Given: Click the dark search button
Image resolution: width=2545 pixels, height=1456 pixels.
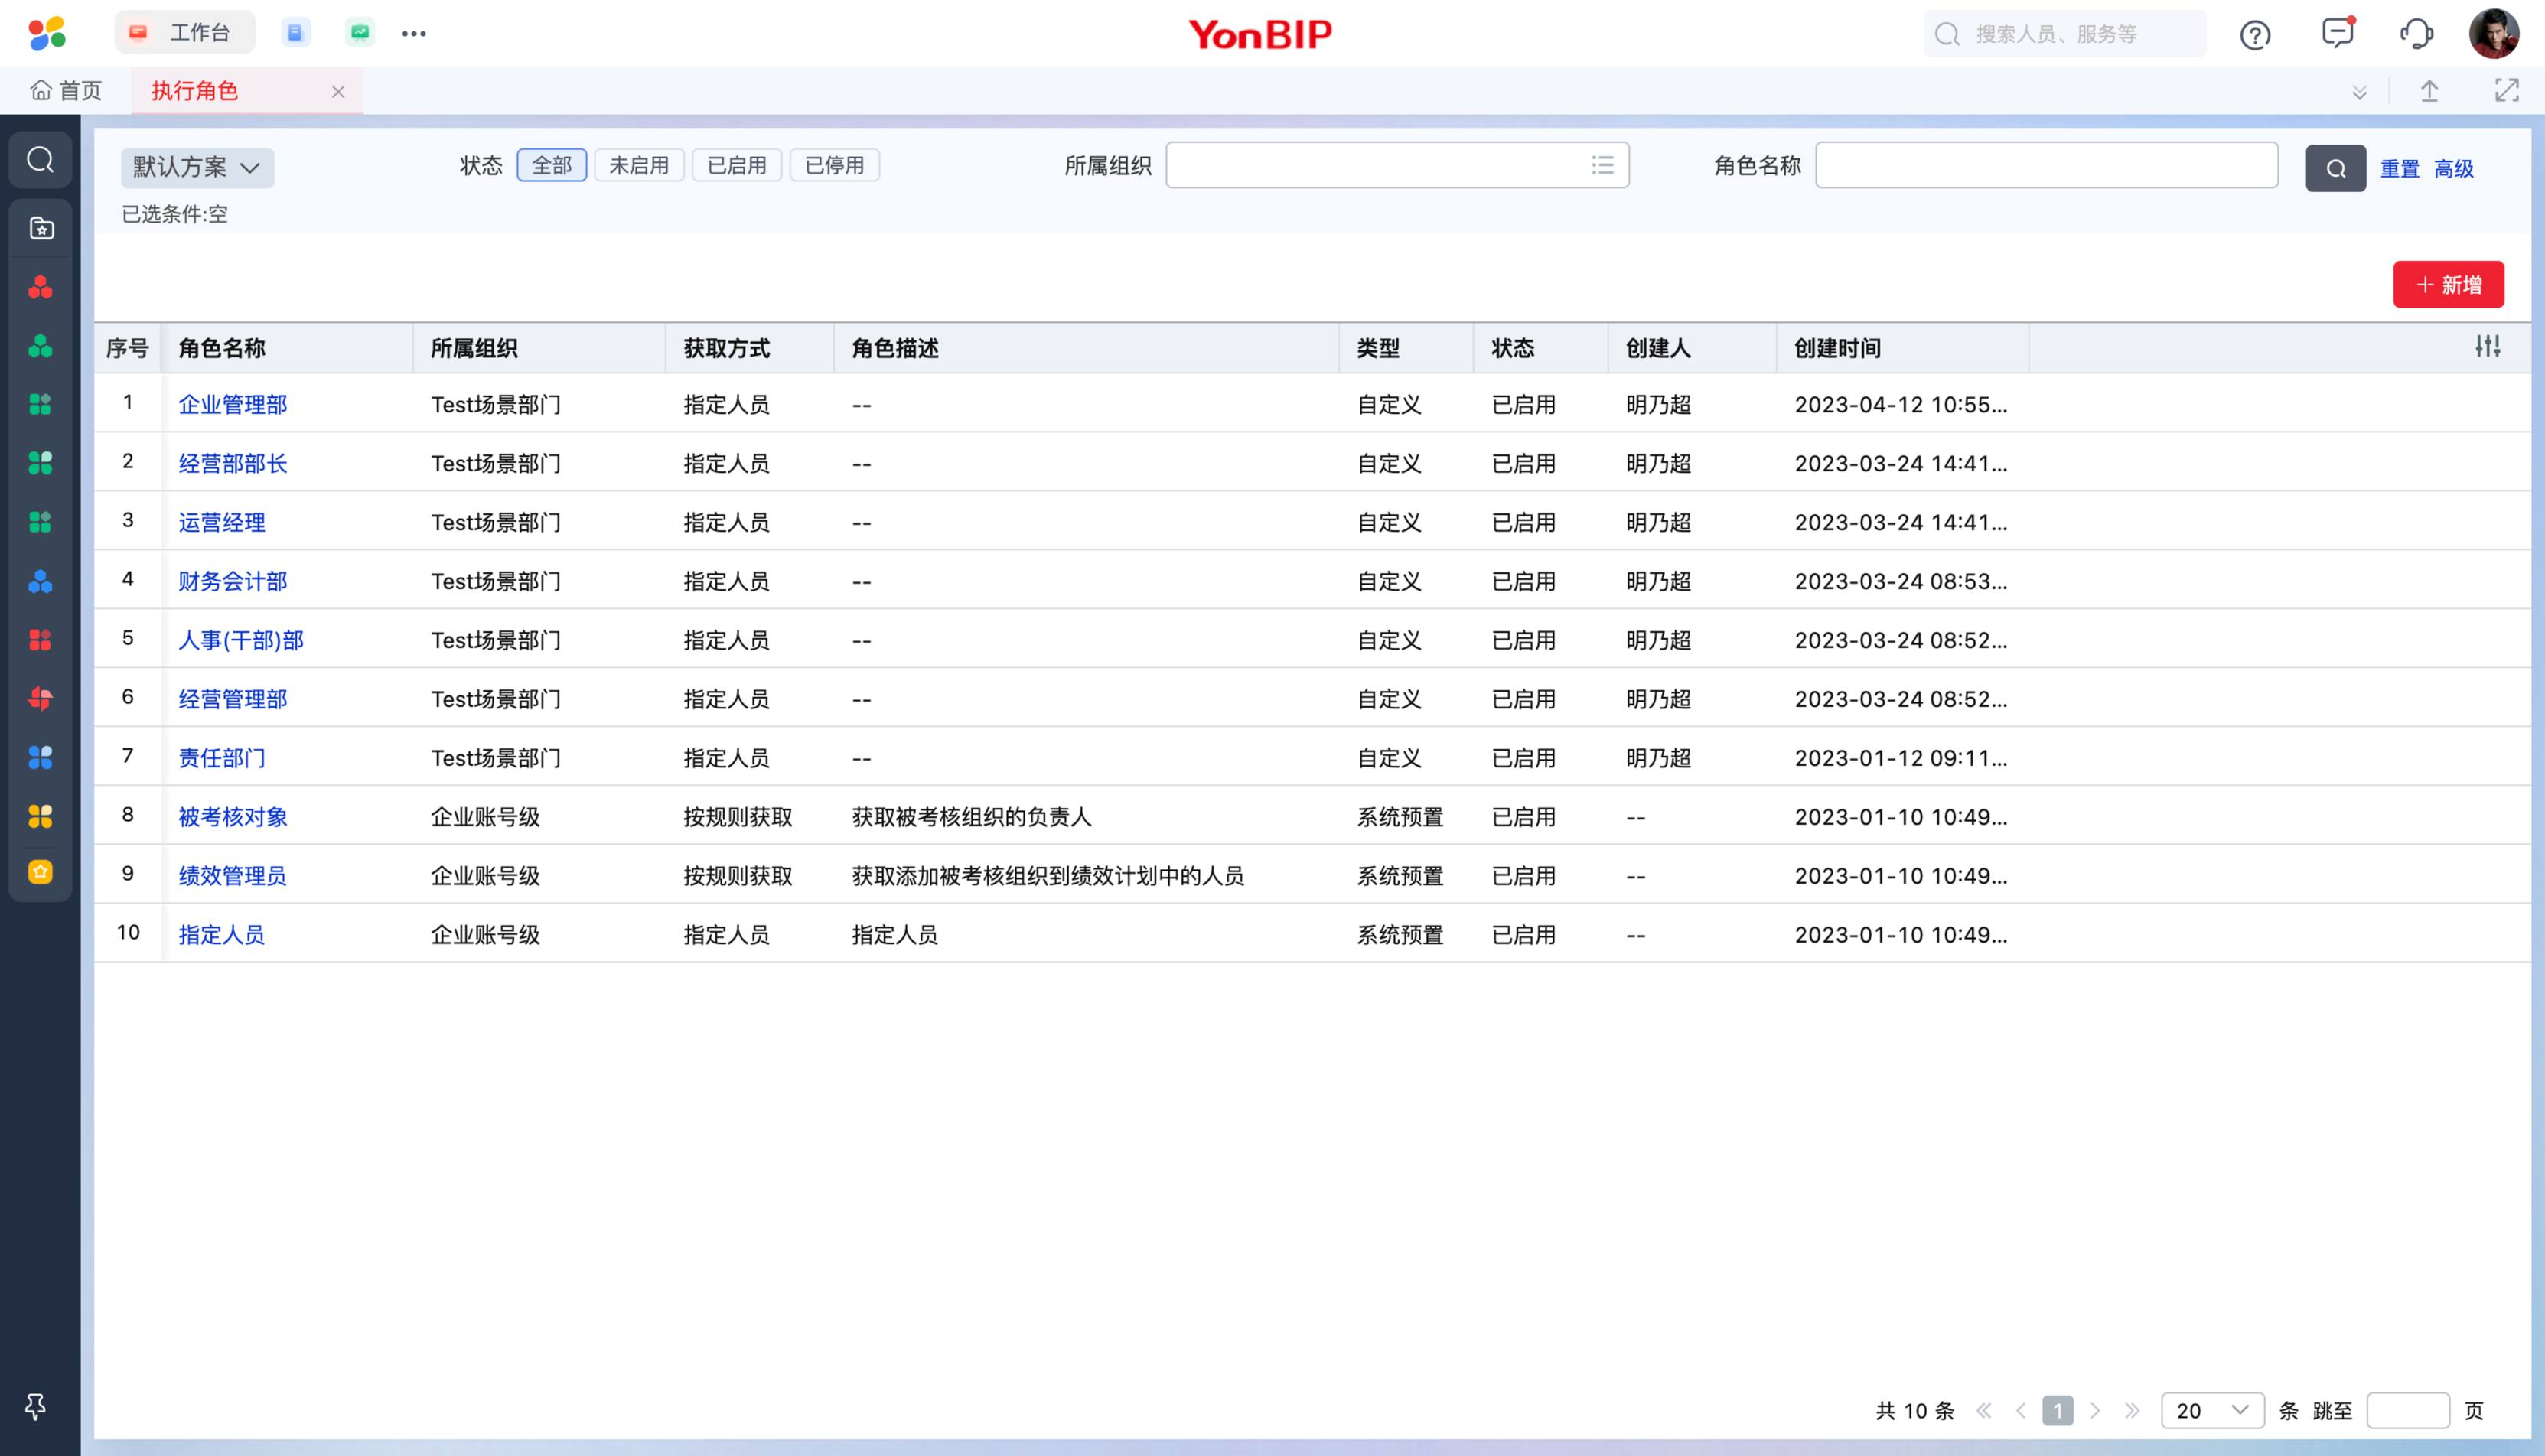Looking at the screenshot, I should pyautogui.click(x=2336, y=168).
